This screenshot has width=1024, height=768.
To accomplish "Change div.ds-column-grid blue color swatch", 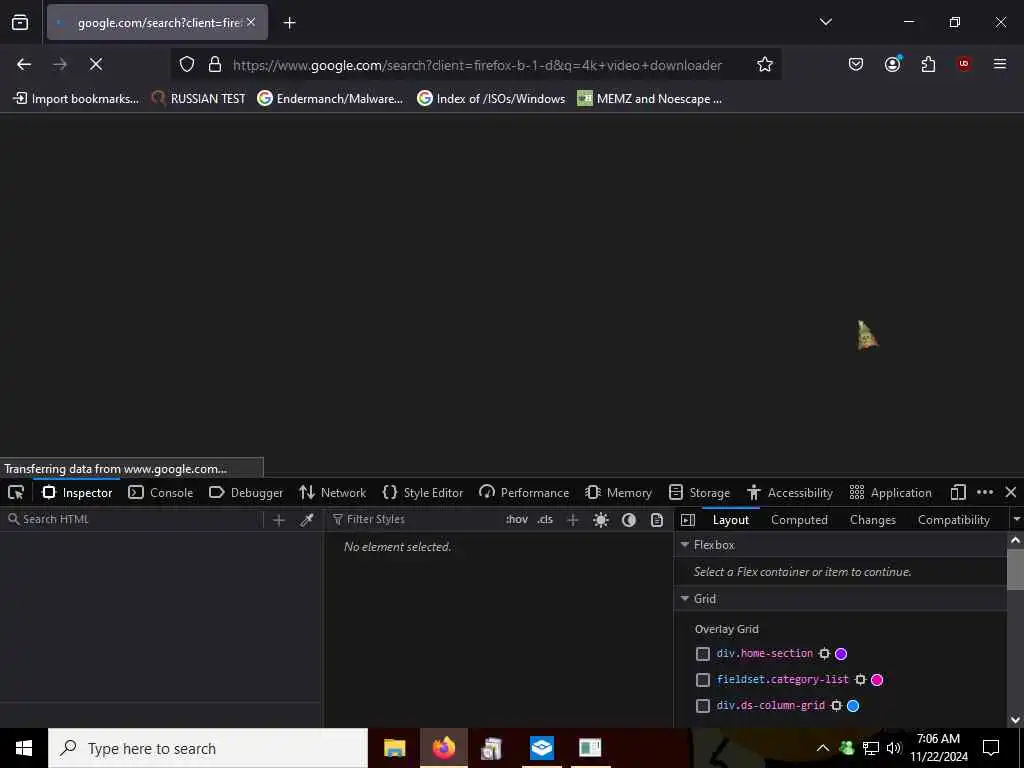I will pyautogui.click(x=853, y=706).
